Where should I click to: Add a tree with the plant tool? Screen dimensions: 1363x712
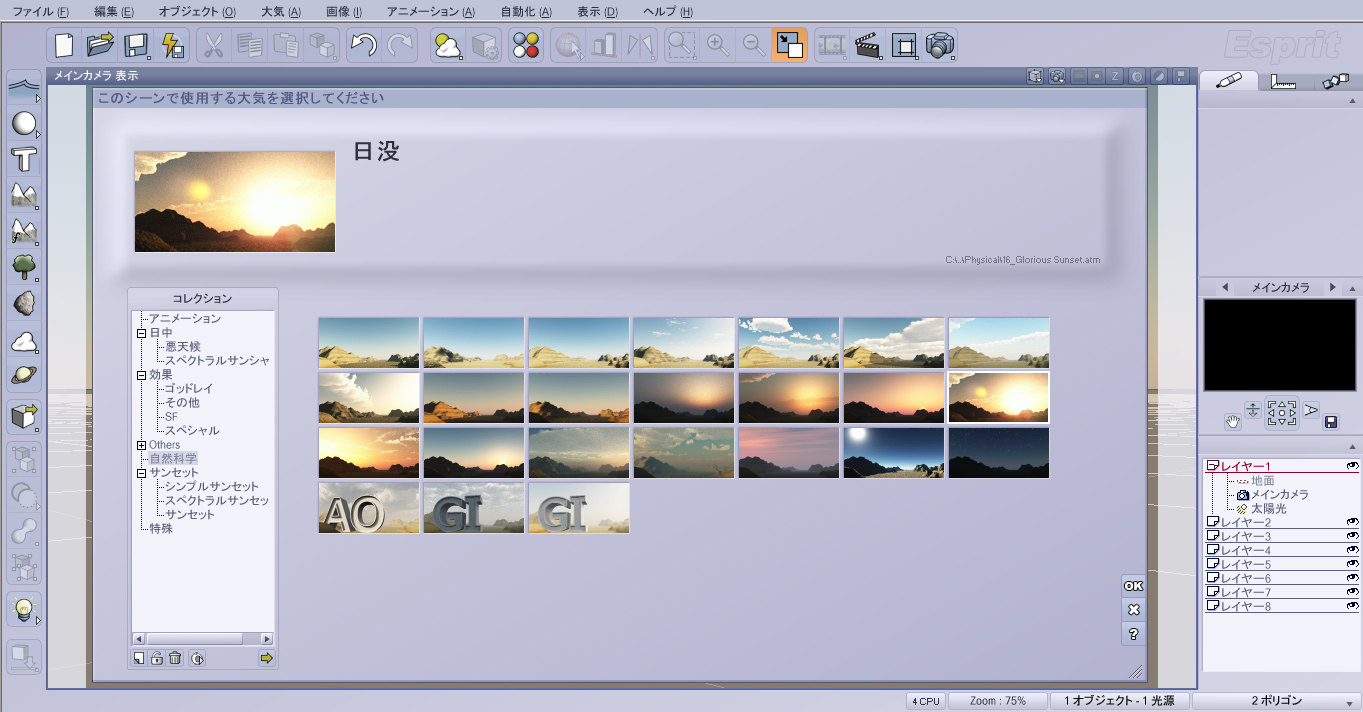(x=24, y=266)
